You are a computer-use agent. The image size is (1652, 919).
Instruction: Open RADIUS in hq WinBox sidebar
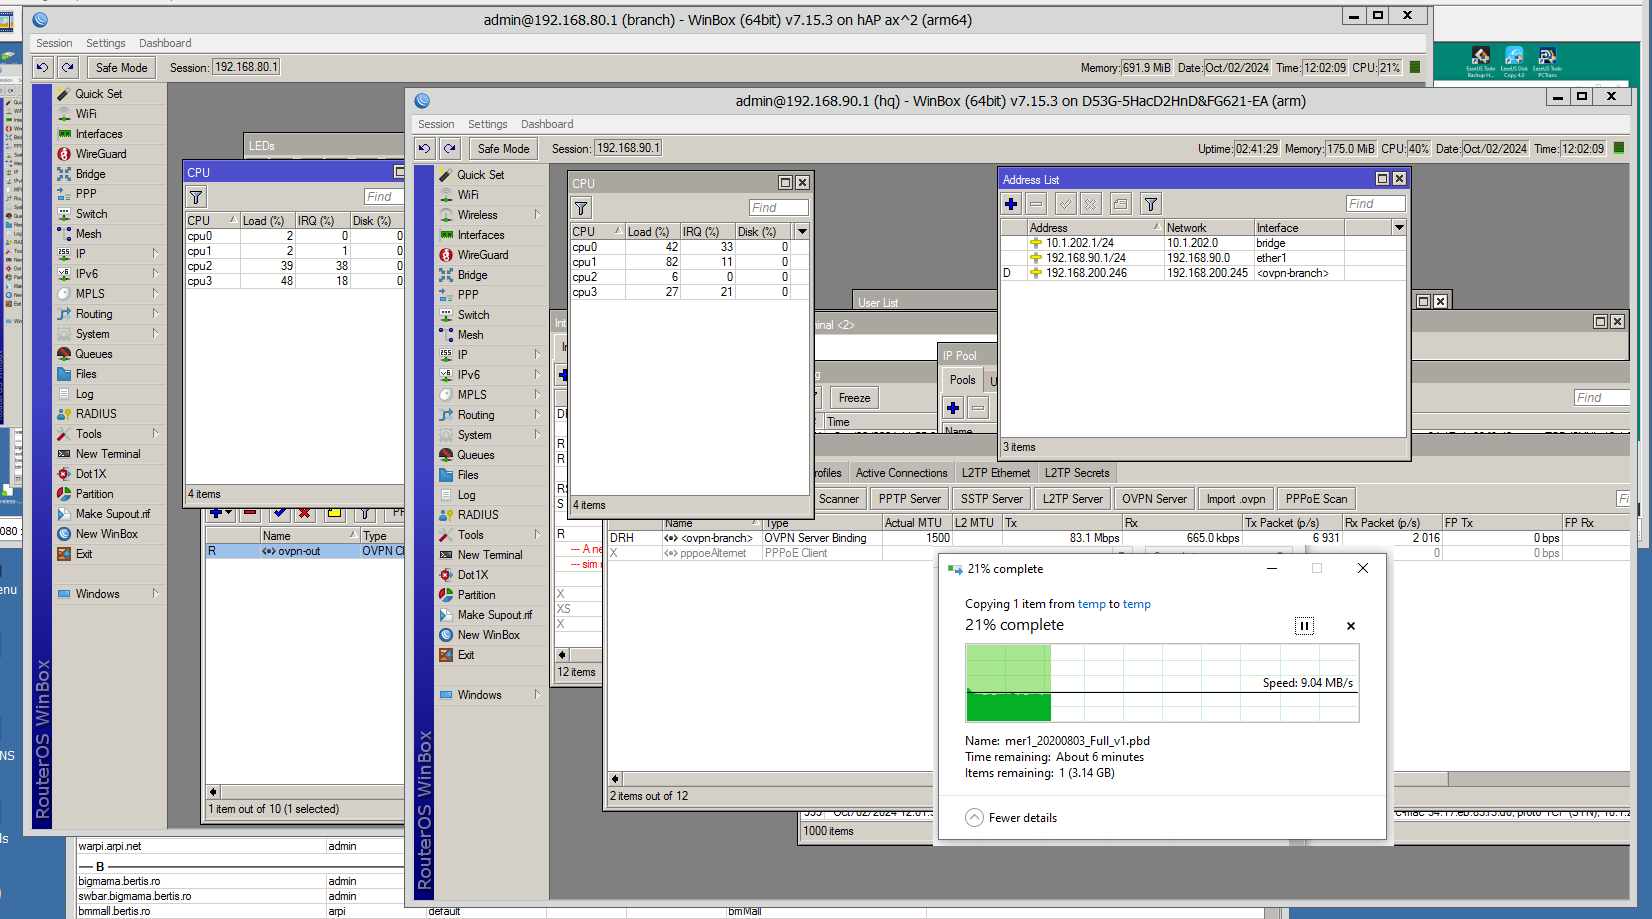(x=477, y=515)
